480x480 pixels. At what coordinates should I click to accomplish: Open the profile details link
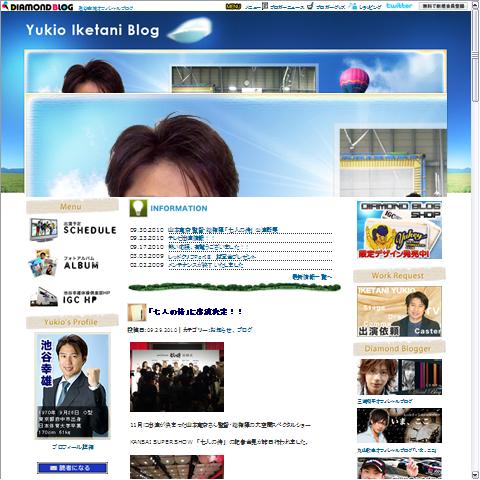[73, 447]
